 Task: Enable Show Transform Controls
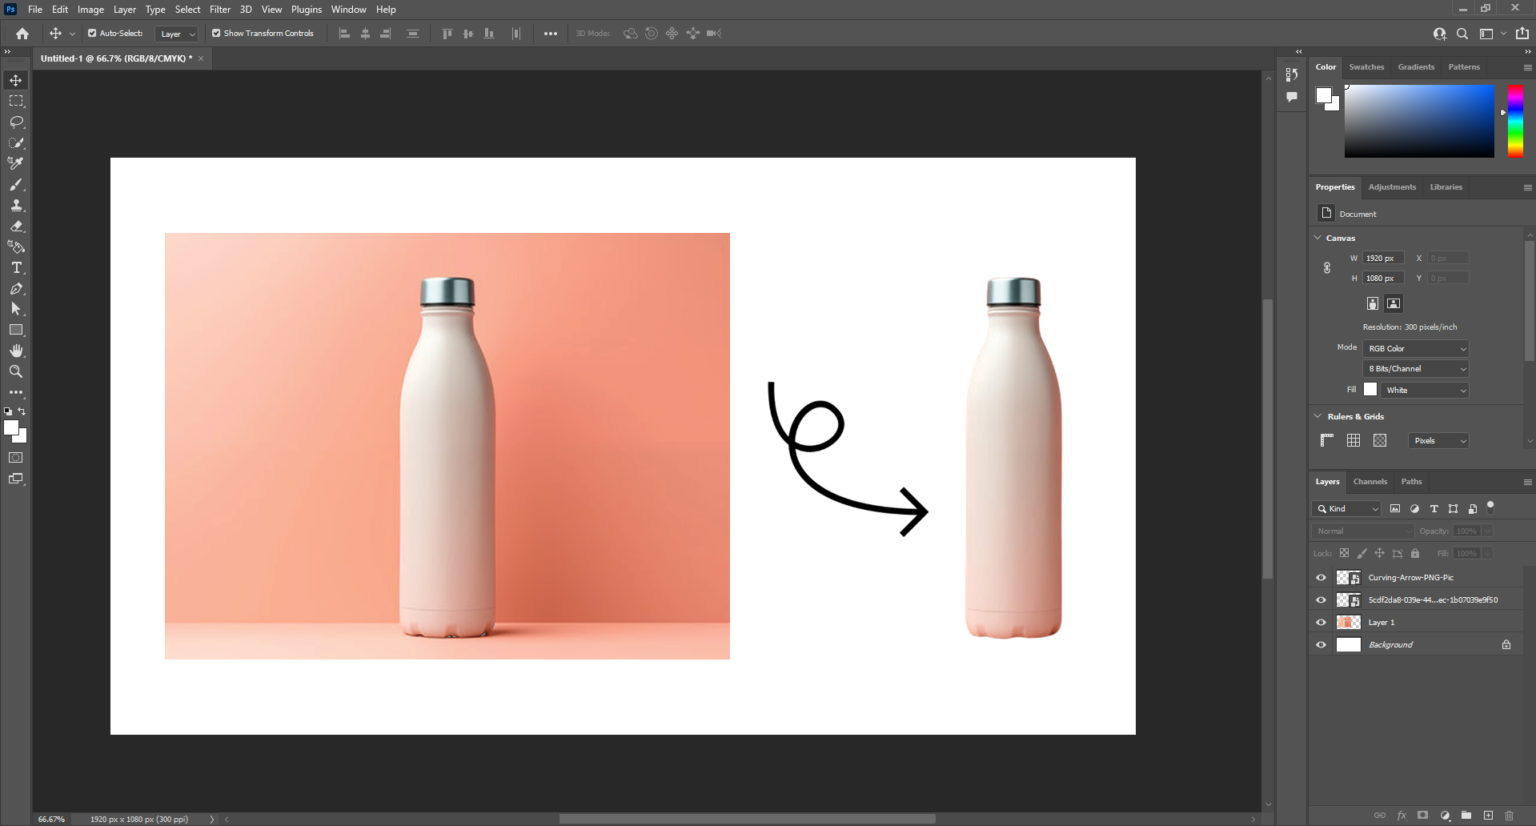click(x=214, y=33)
